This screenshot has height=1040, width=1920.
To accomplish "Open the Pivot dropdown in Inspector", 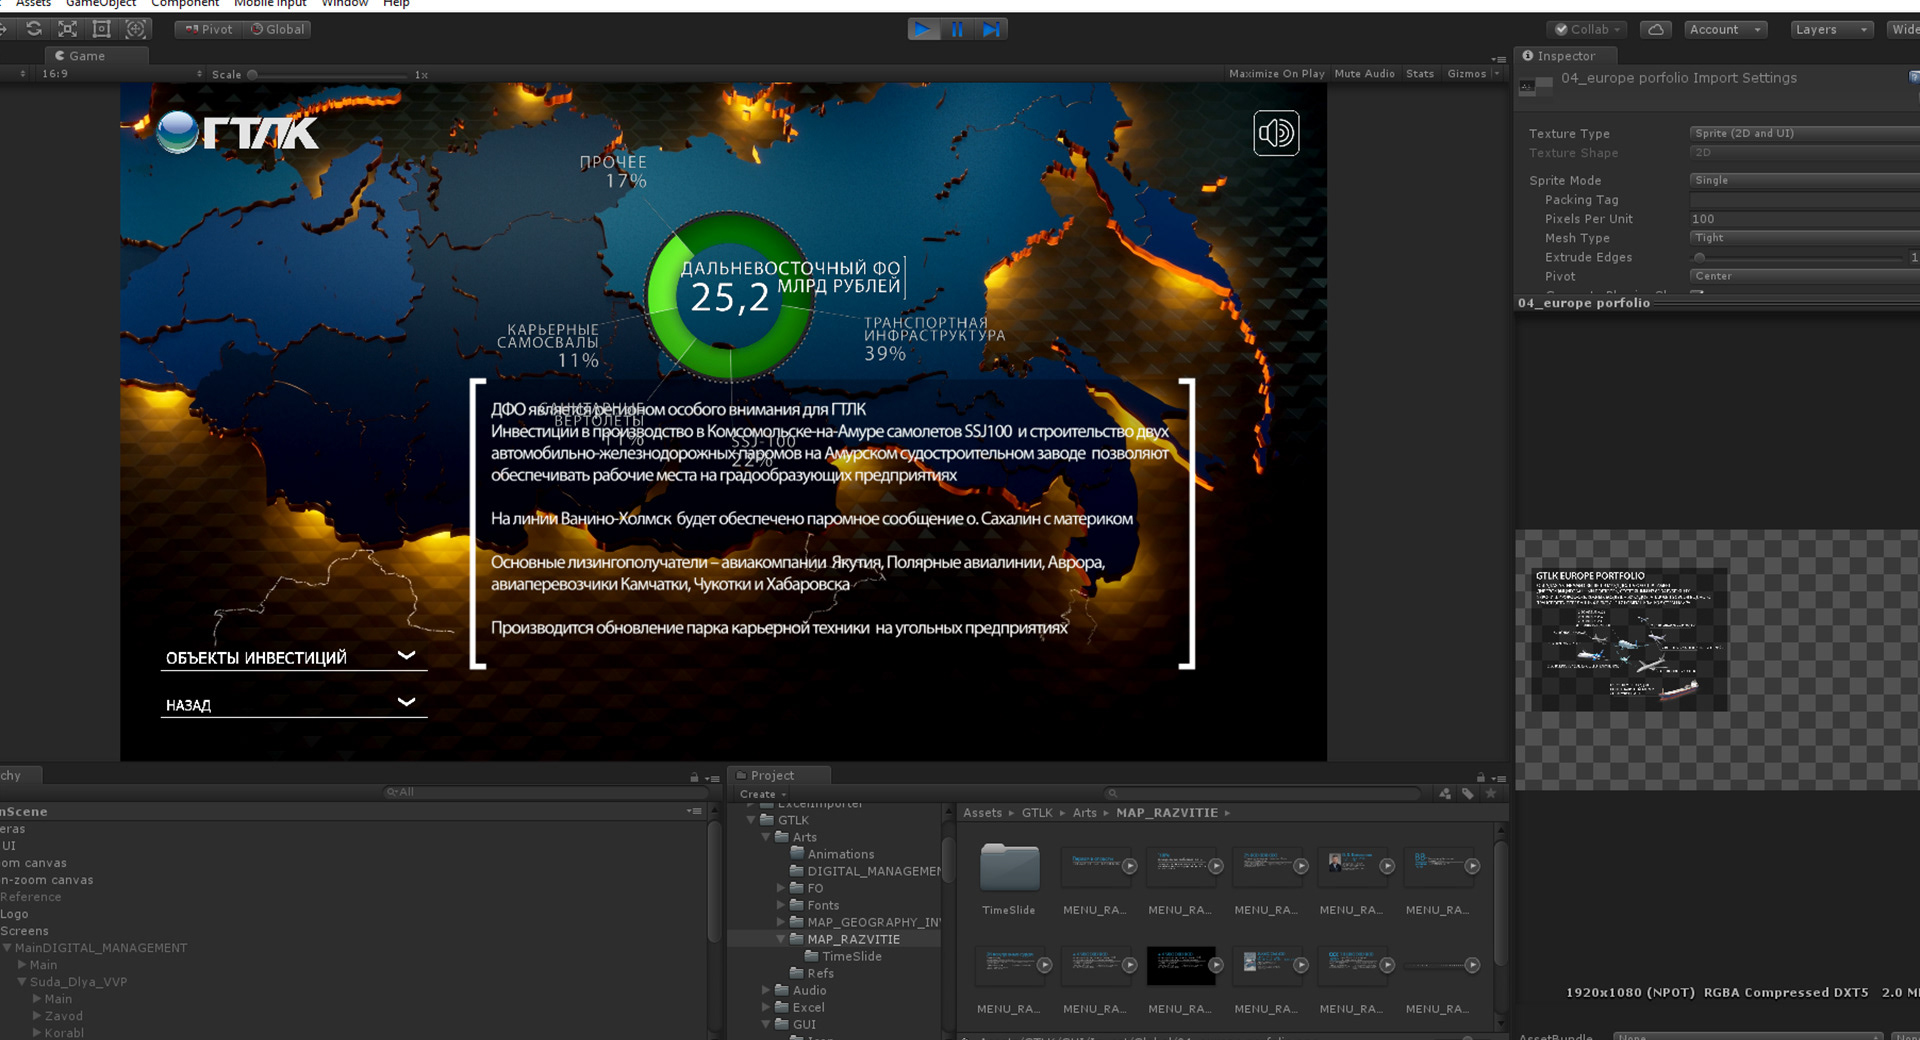I will click(x=1805, y=276).
